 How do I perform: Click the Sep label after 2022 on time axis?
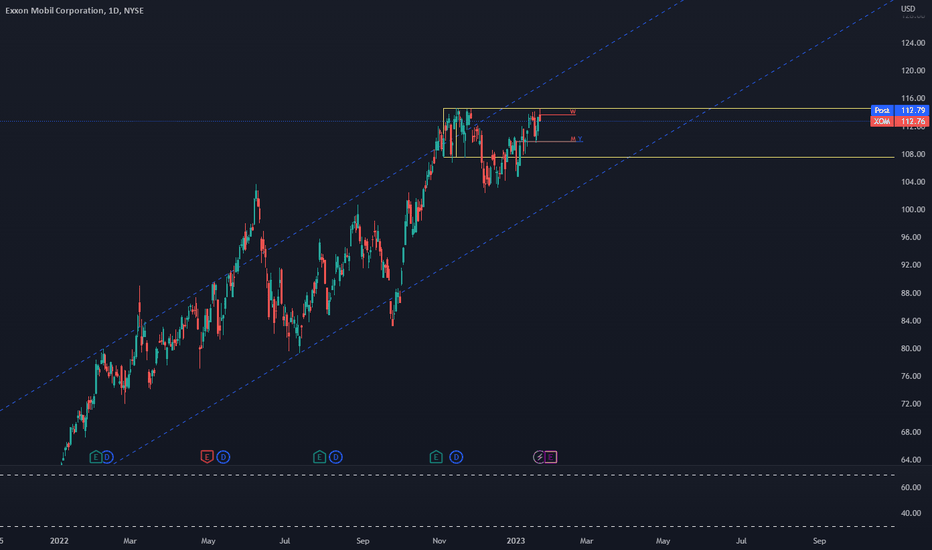coord(363,540)
